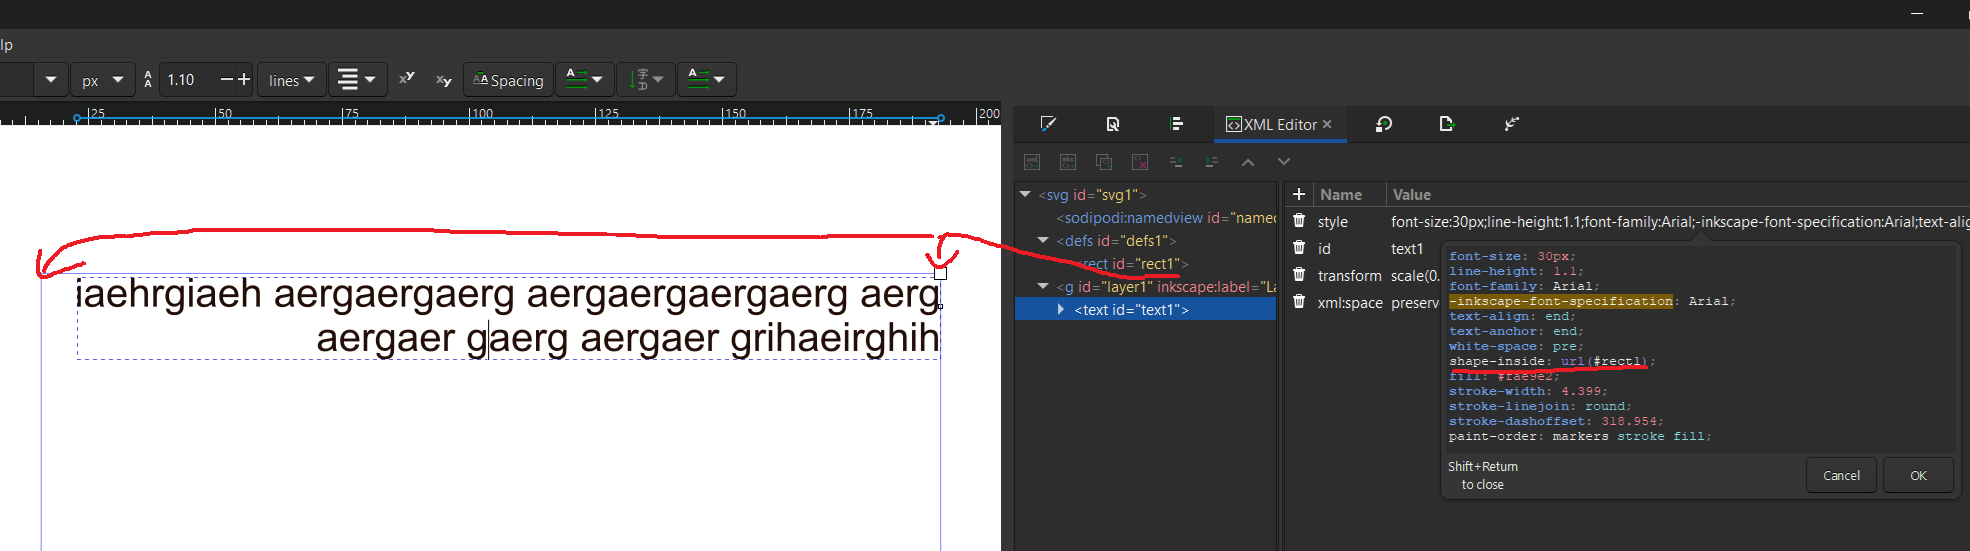Image resolution: width=1970 pixels, height=551 pixels.
Task: Delete the xml:space attribute with trash icon
Action: tap(1299, 302)
